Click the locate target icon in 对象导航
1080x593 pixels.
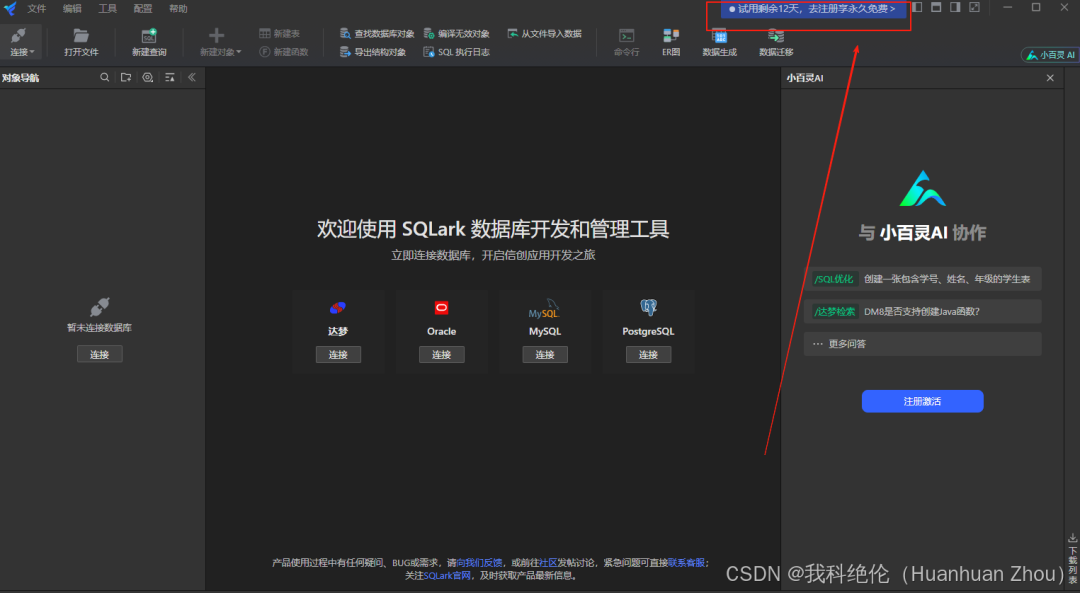[x=147, y=78]
